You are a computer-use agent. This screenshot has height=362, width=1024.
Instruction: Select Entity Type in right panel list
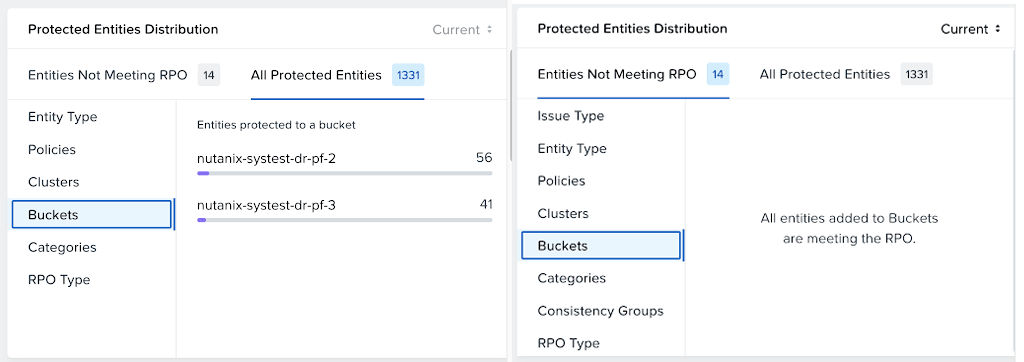tap(572, 148)
